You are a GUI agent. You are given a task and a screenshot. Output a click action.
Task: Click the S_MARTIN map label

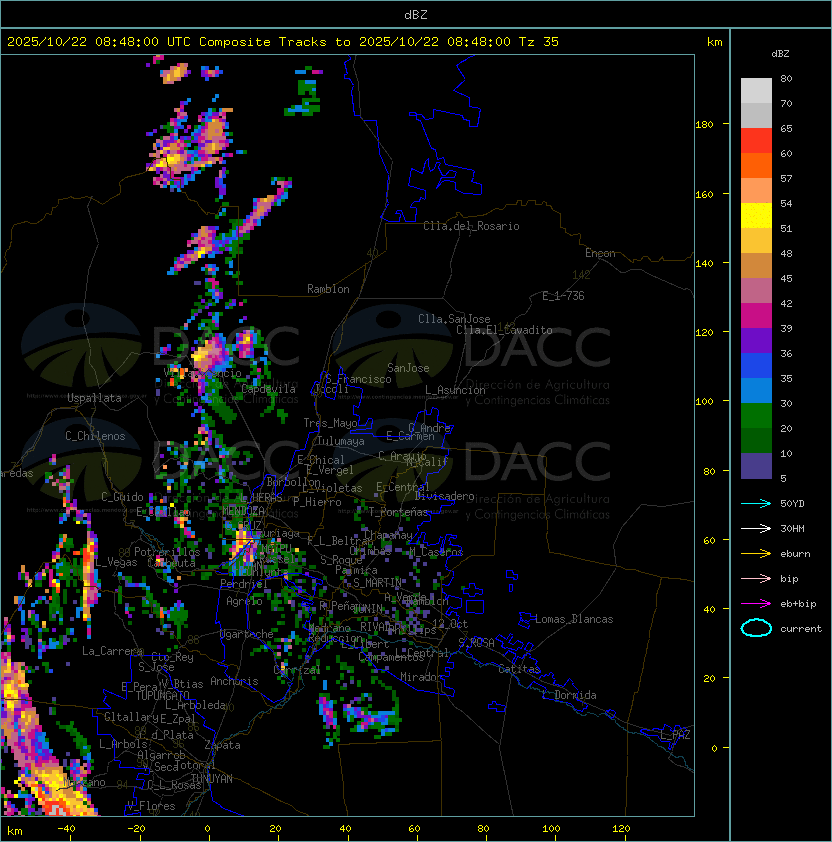[377, 583]
